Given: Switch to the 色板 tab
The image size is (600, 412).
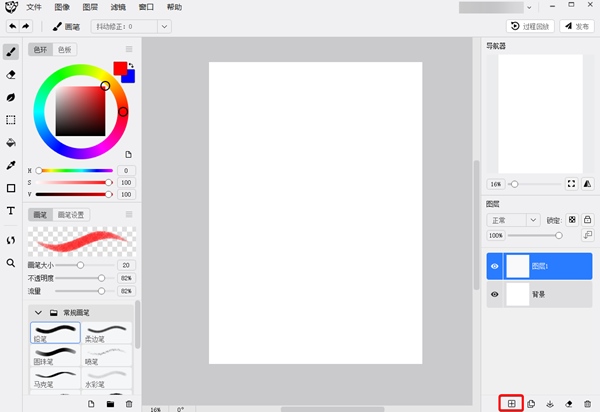Looking at the screenshot, I should click(65, 49).
